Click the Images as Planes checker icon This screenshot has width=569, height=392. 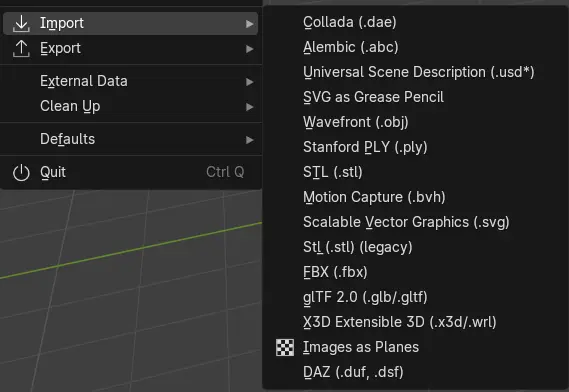pos(285,347)
